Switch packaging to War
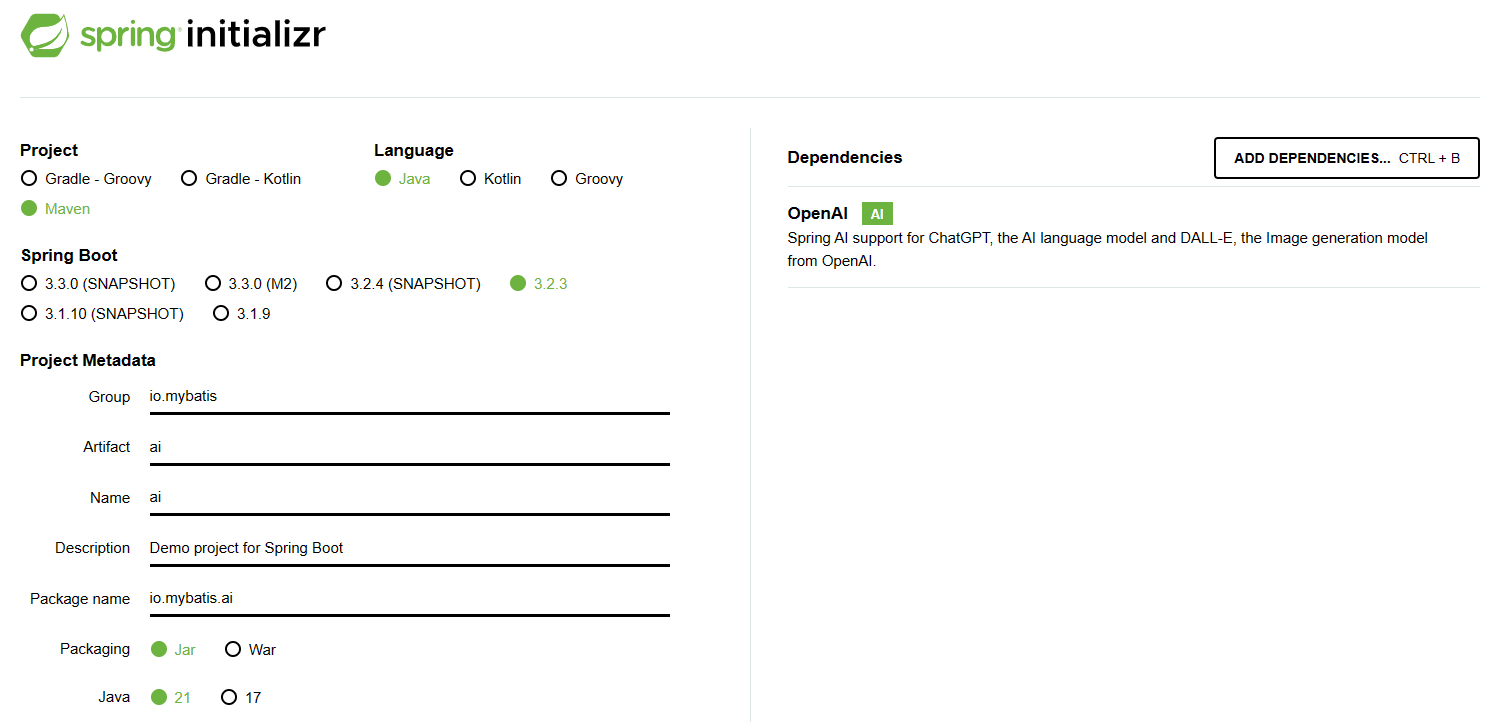Image resolution: width=1499 pixels, height=722 pixels. pos(233,650)
